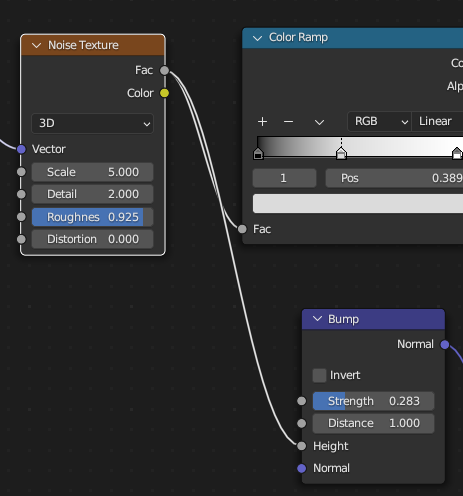Select the middle color stop handle

click(341, 154)
